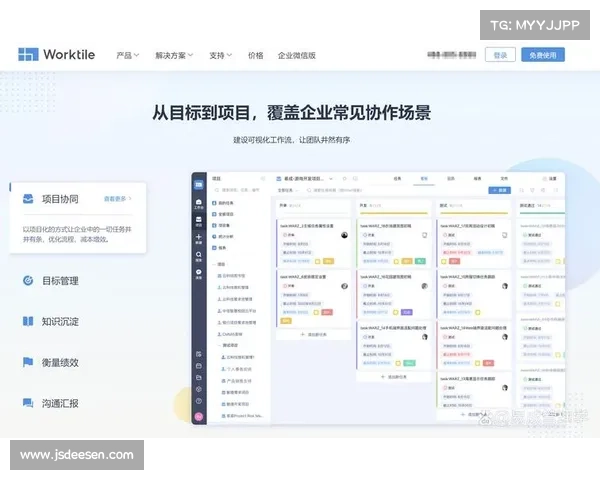Follow the 查看更多 link
This screenshot has width=600, height=480.
point(117,199)
